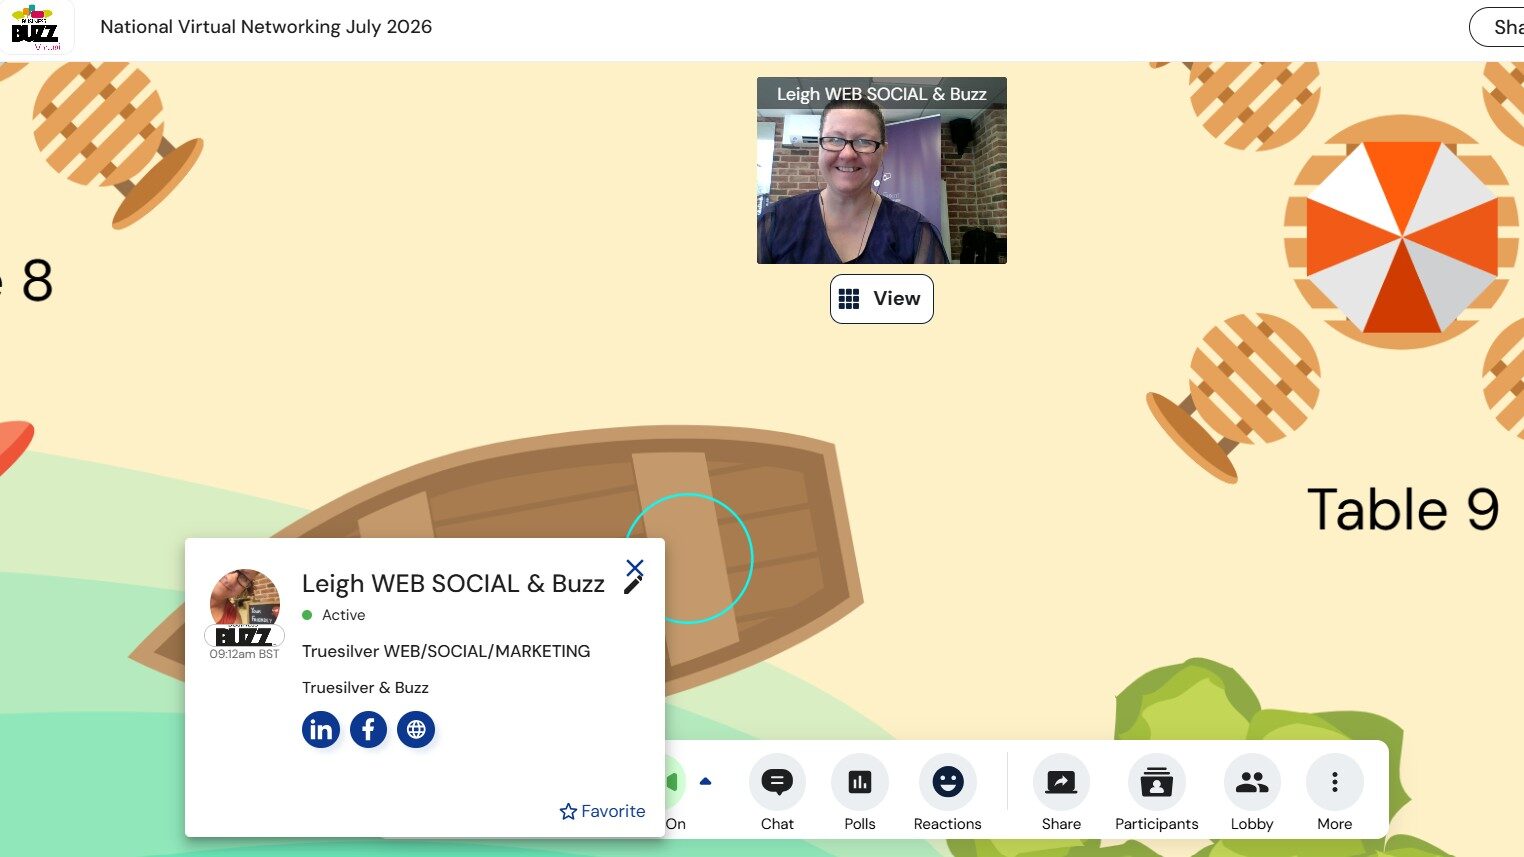Click the Truesilver WEB/SOCIAL/MARKETING text
Screen dimensions: 1524x857
click(446, 651)
